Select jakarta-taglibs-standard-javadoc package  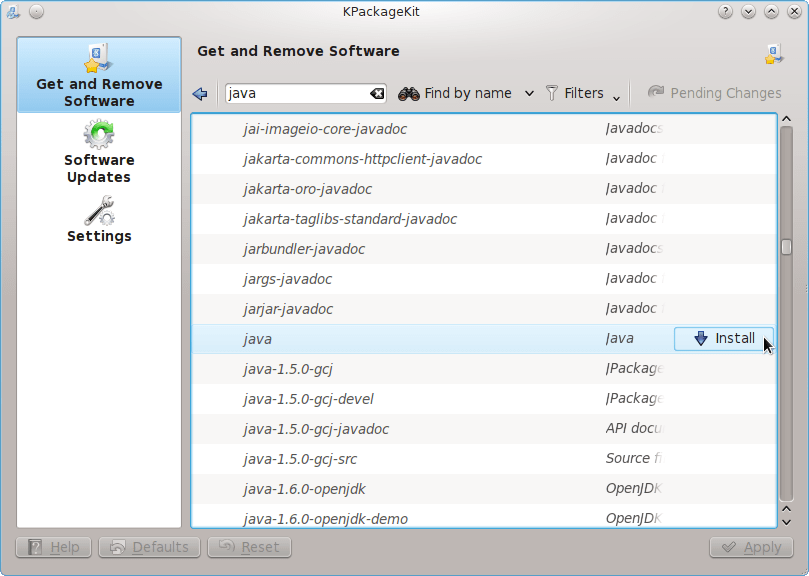click(484, 219)
